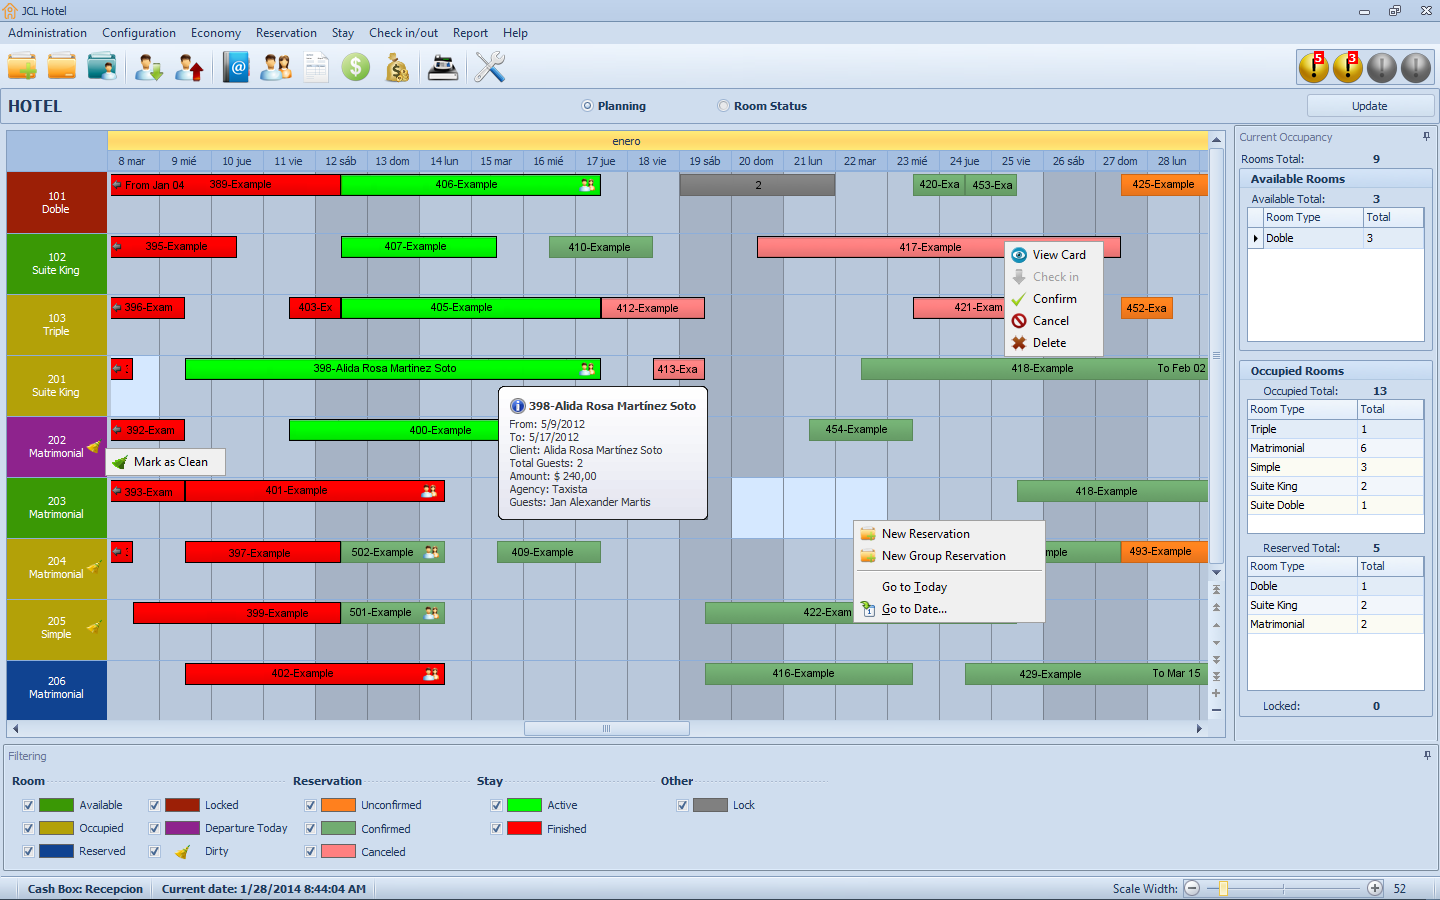Select the Room Status radio button
The image size is (1440, 900).
pyautogui.click(x=723, y=106)
